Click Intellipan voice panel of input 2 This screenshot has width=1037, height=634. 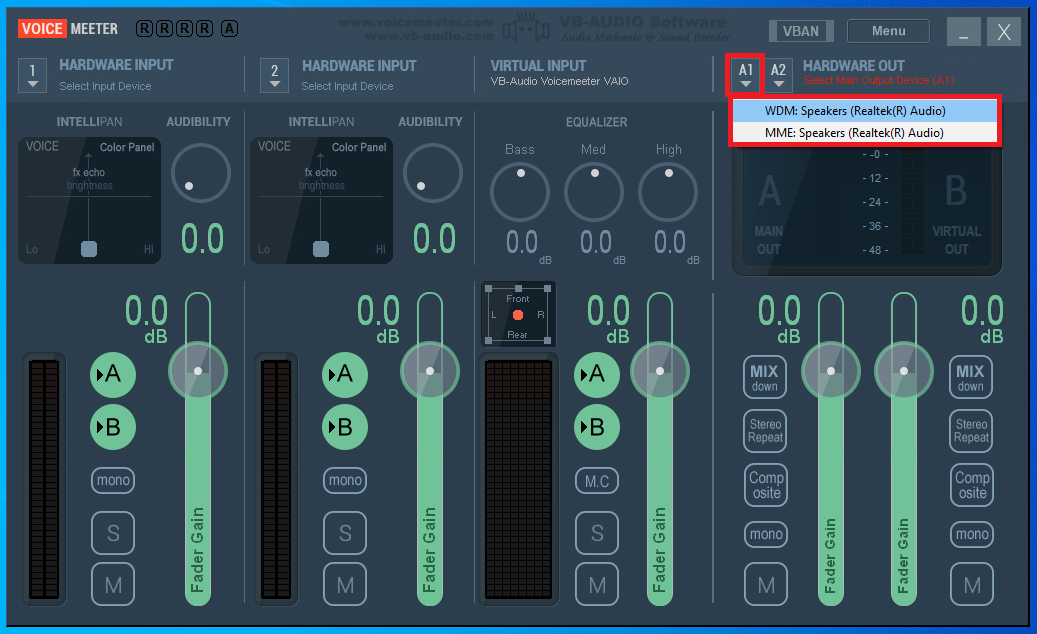321,200
